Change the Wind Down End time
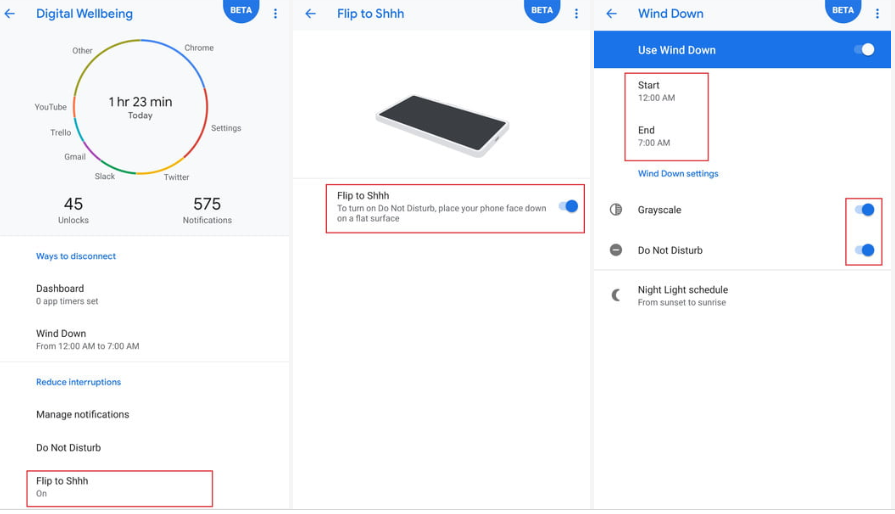The width and height of the screenshot is (895, 514). (x=654, y=136)
